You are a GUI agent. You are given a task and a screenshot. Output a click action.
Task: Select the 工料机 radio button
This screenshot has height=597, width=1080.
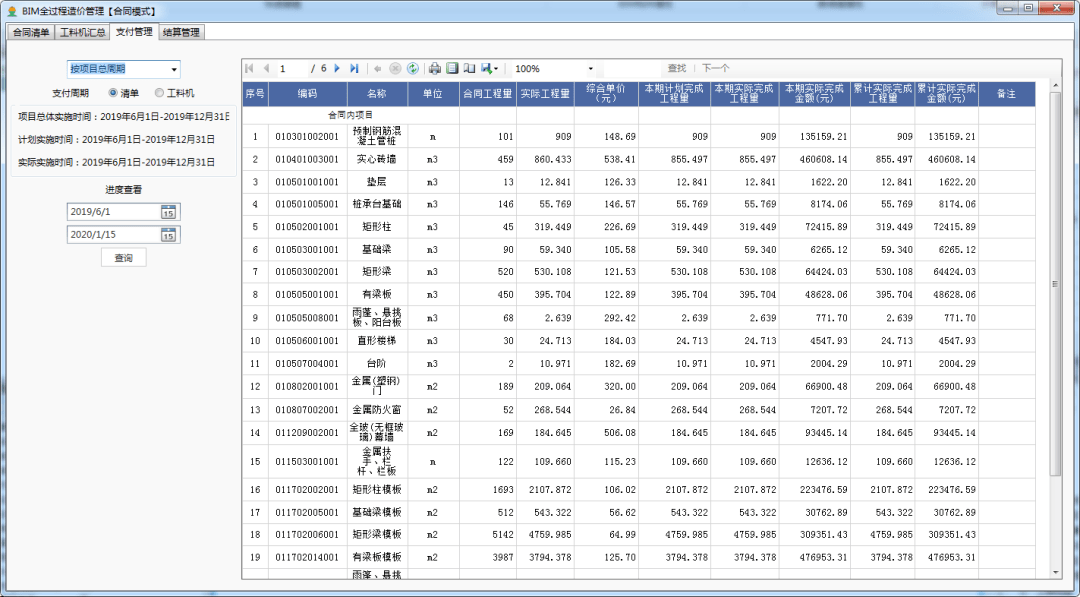[x=159, y=92]
